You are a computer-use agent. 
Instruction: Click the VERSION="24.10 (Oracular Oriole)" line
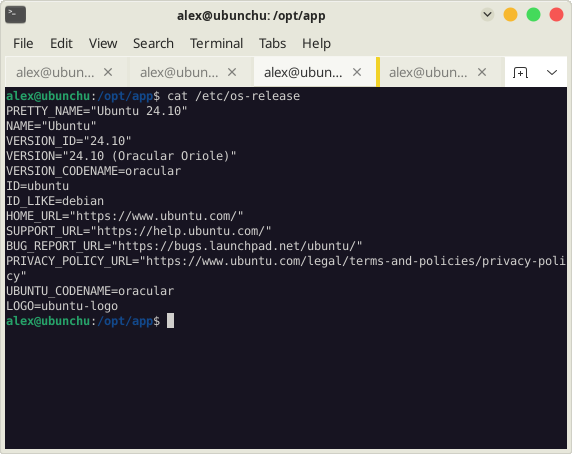click(x=121, y=156)
